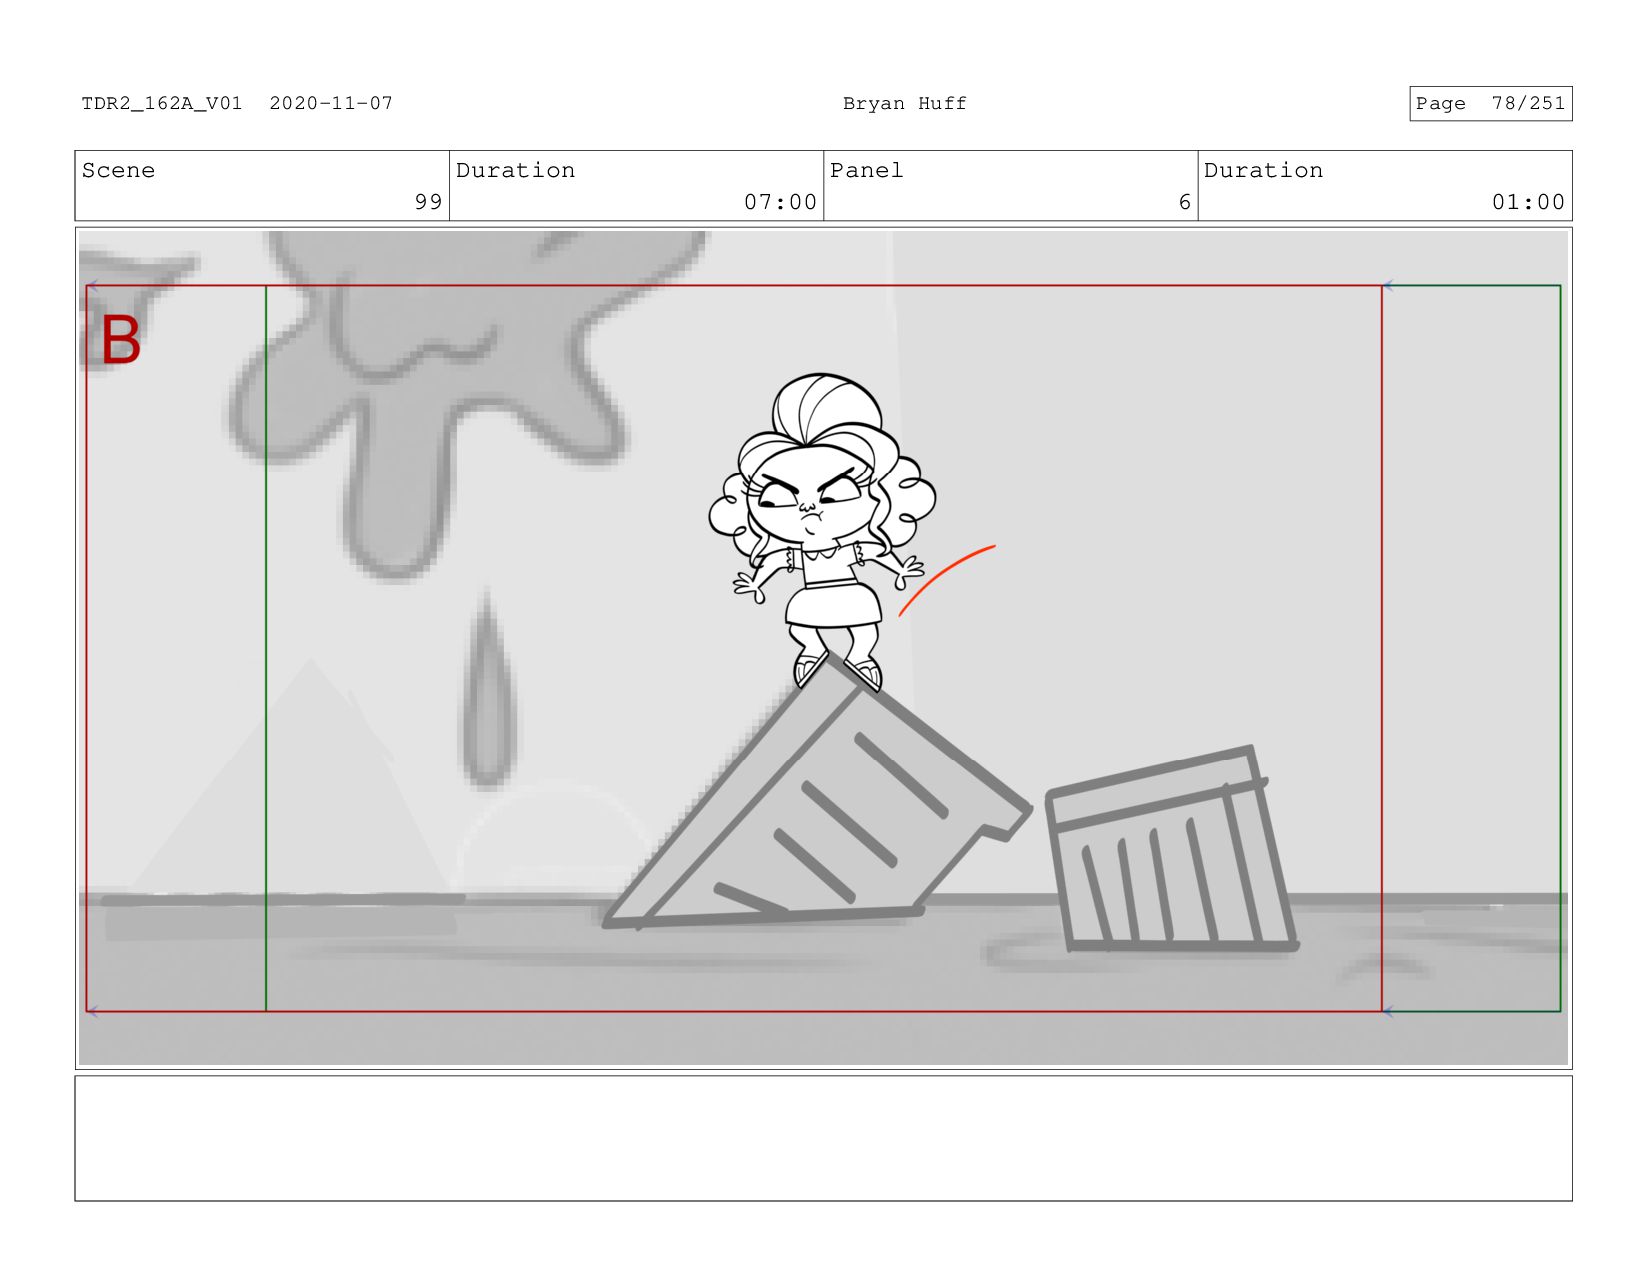The height and width of the screenshot is (1276, 1648).
Task: Click the date 2020-11-07
Action: [331, 103]
